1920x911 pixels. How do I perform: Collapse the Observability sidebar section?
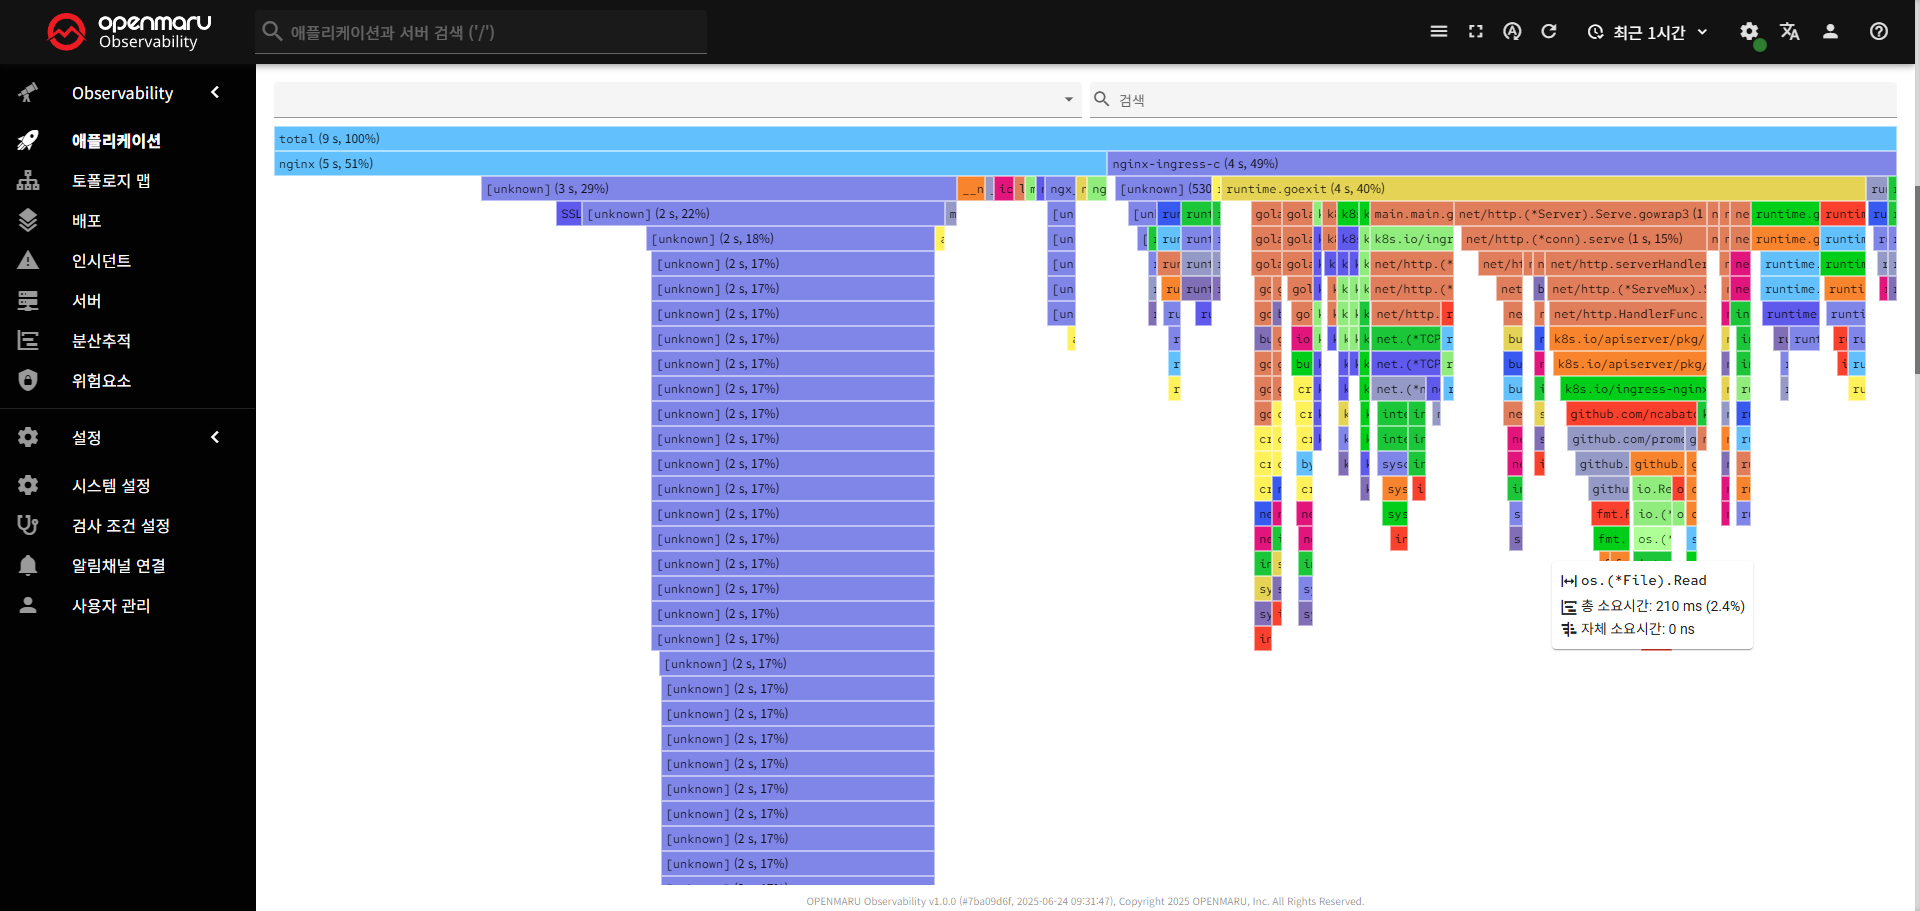tap(215, 93)
